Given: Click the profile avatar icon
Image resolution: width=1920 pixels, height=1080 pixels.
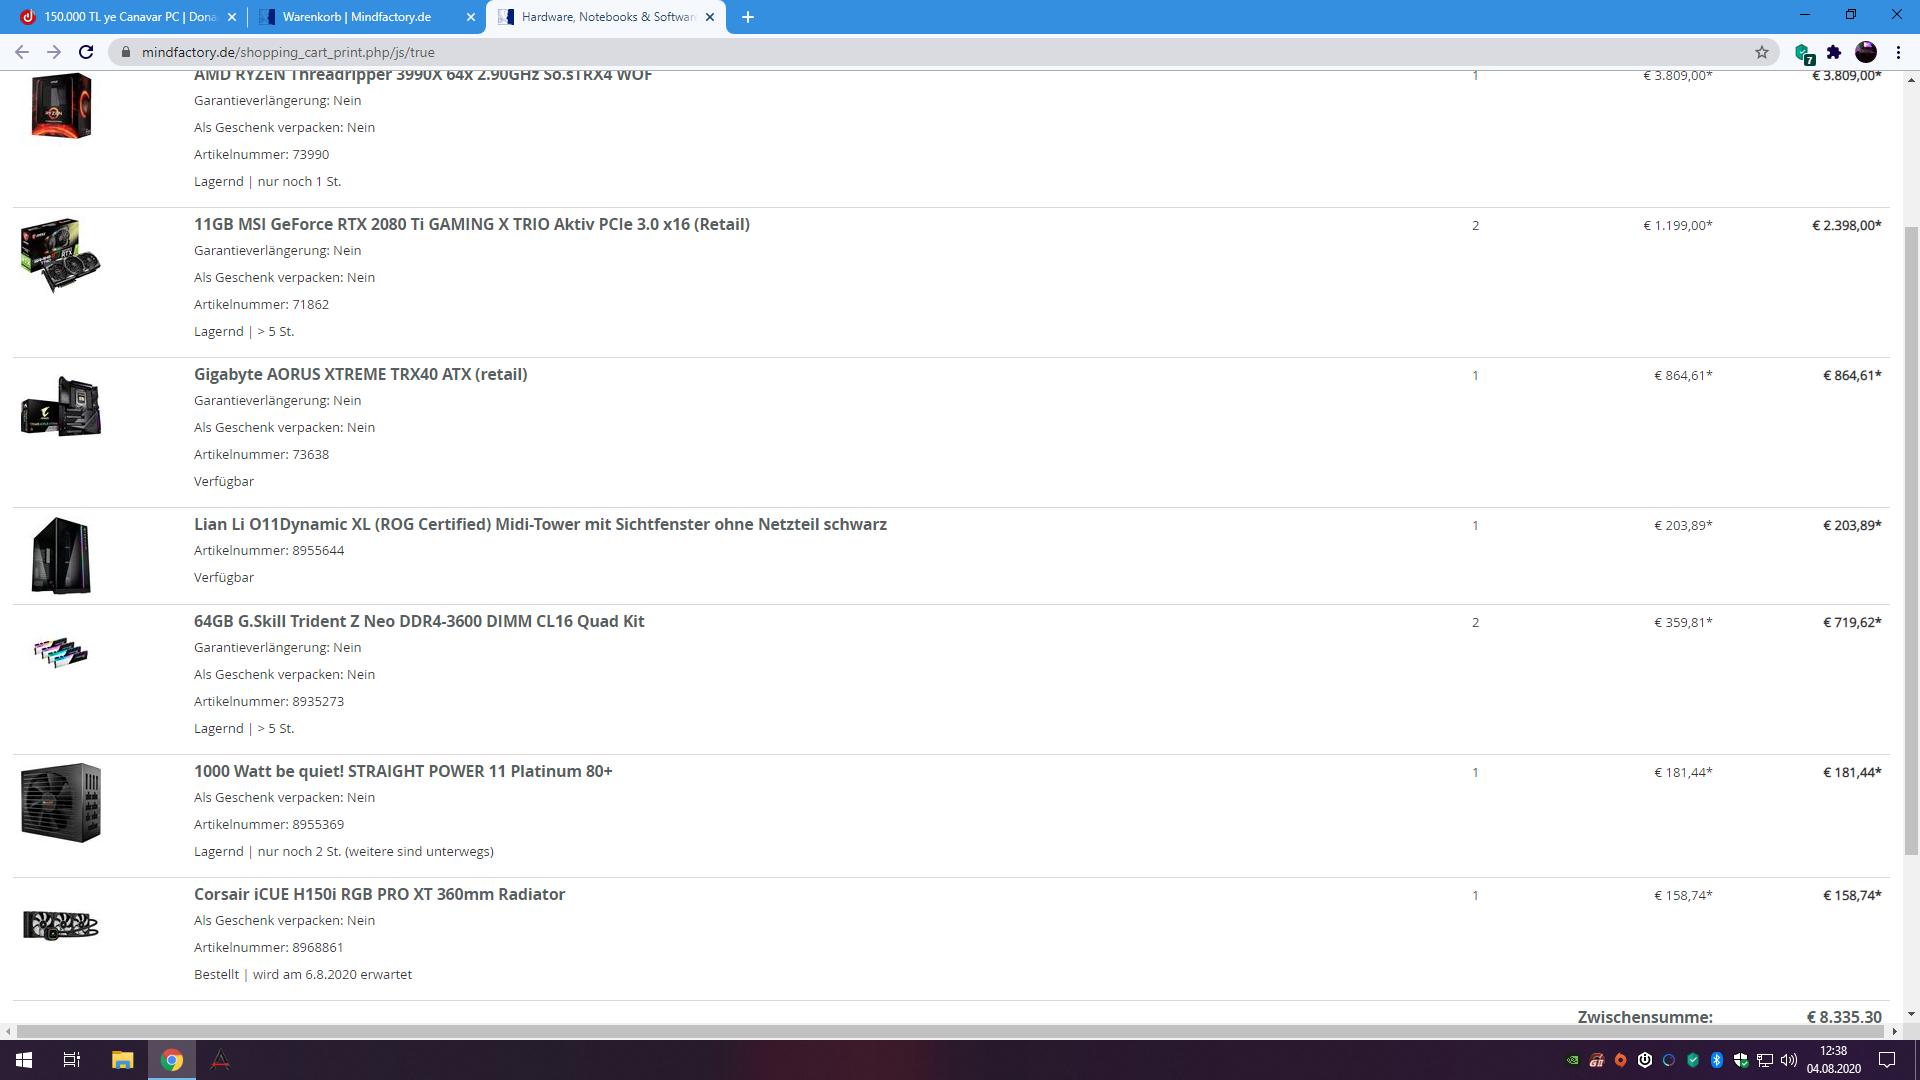Looking at the screenshot, I should pos(1865,52).
